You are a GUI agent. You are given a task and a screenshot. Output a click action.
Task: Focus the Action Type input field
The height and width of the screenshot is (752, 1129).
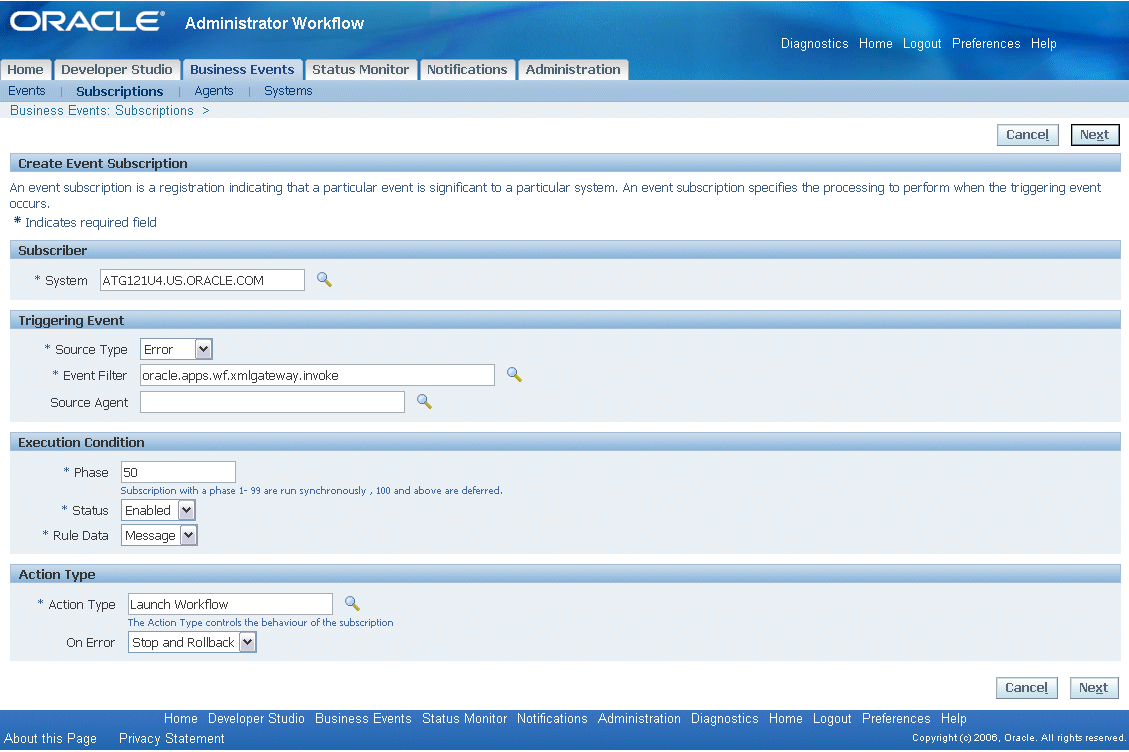(x=230, y=604)
